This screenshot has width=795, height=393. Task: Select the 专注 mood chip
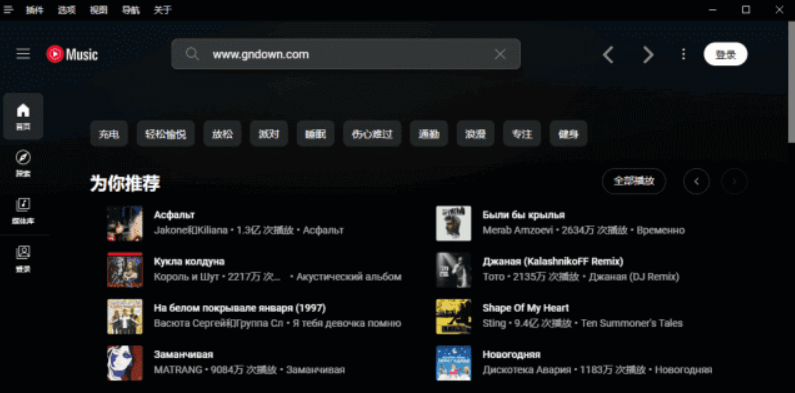click(x=522, y=134)
